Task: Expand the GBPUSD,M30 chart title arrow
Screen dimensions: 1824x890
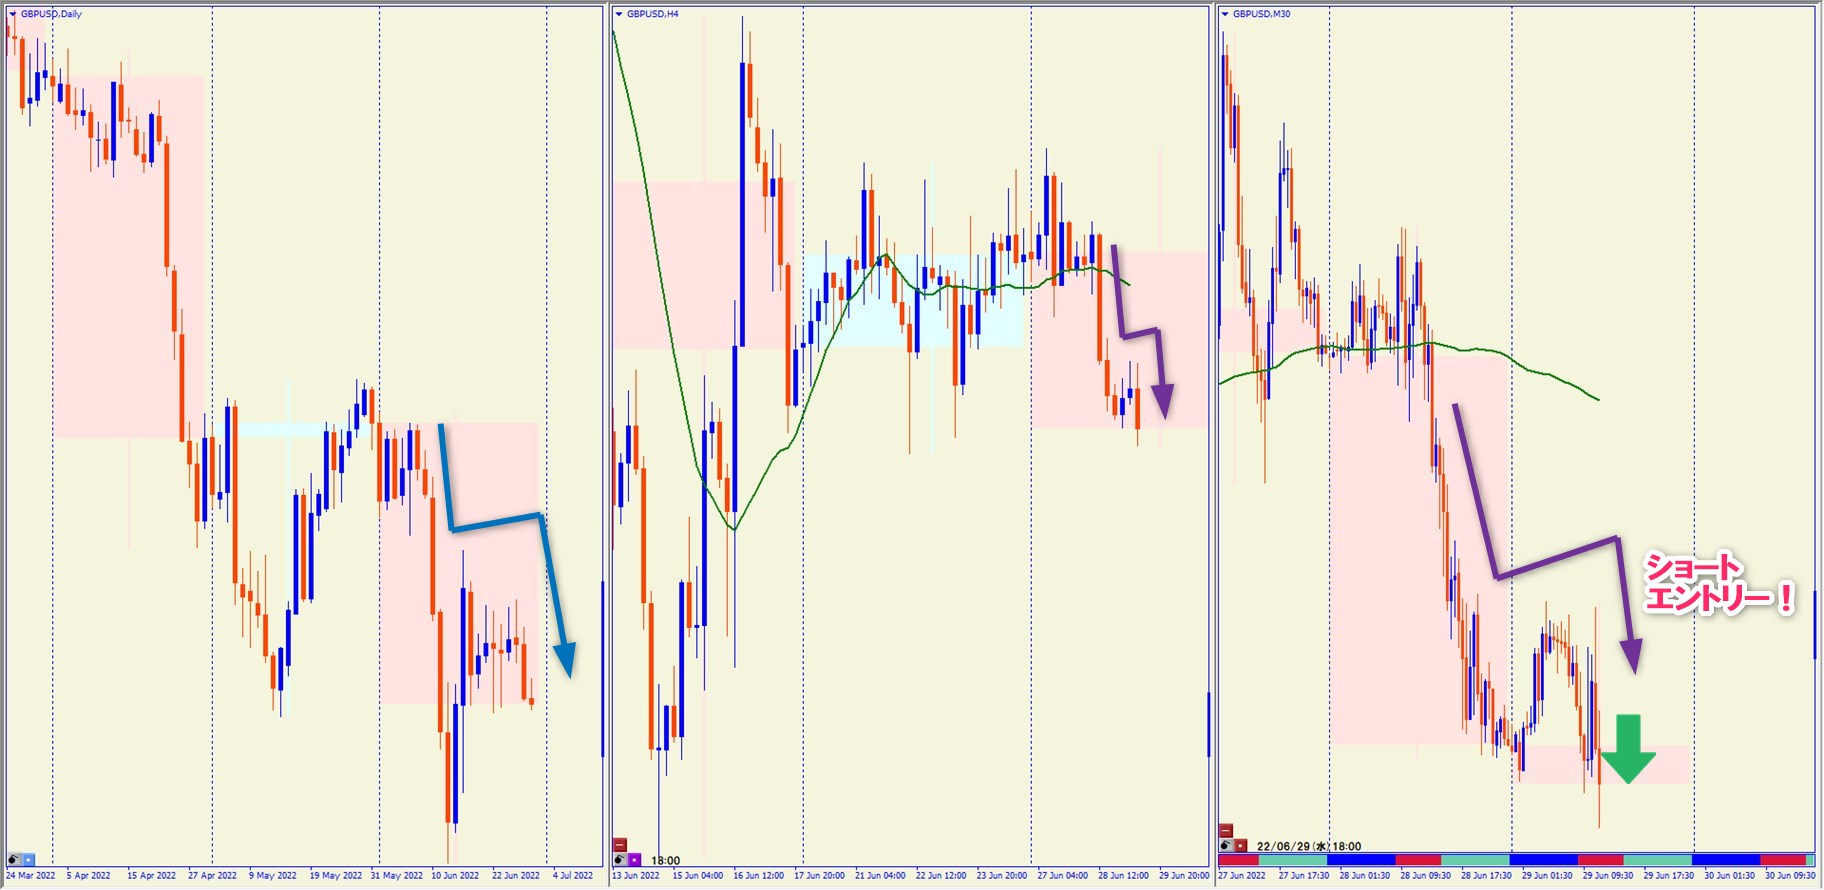Action: [x=1225, y=14]
